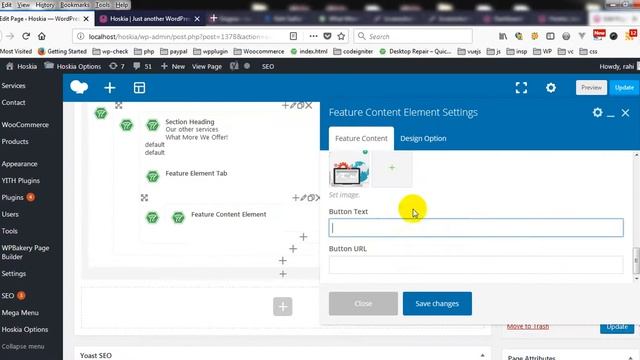Click View Page in the admin bar
The height and width of the screenshot is (360, 640).
[207, 66]
